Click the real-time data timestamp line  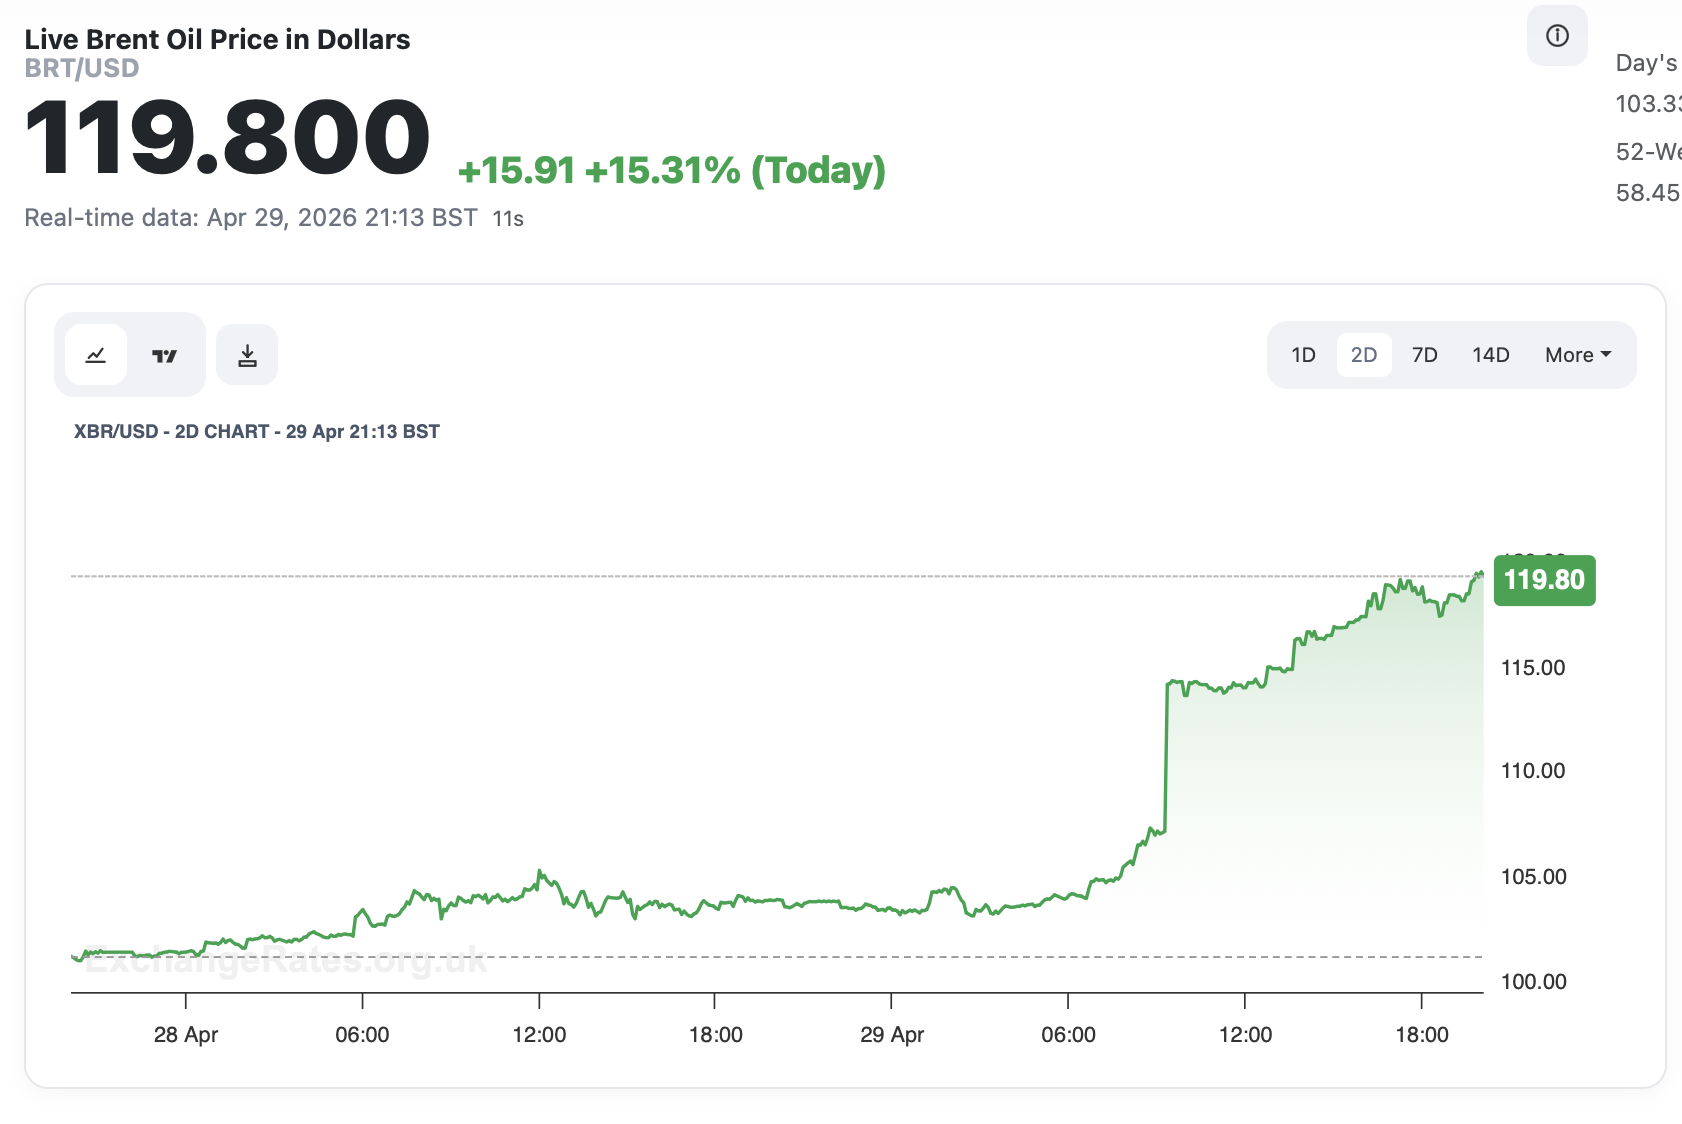pyautogui.click(x=251, y=218)
